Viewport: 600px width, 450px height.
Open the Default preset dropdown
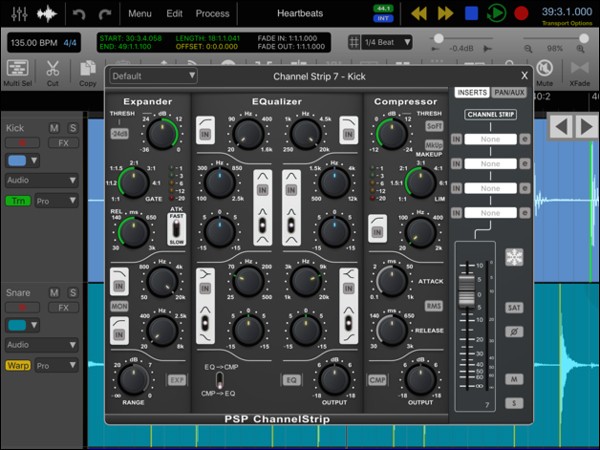coord(152,76)
